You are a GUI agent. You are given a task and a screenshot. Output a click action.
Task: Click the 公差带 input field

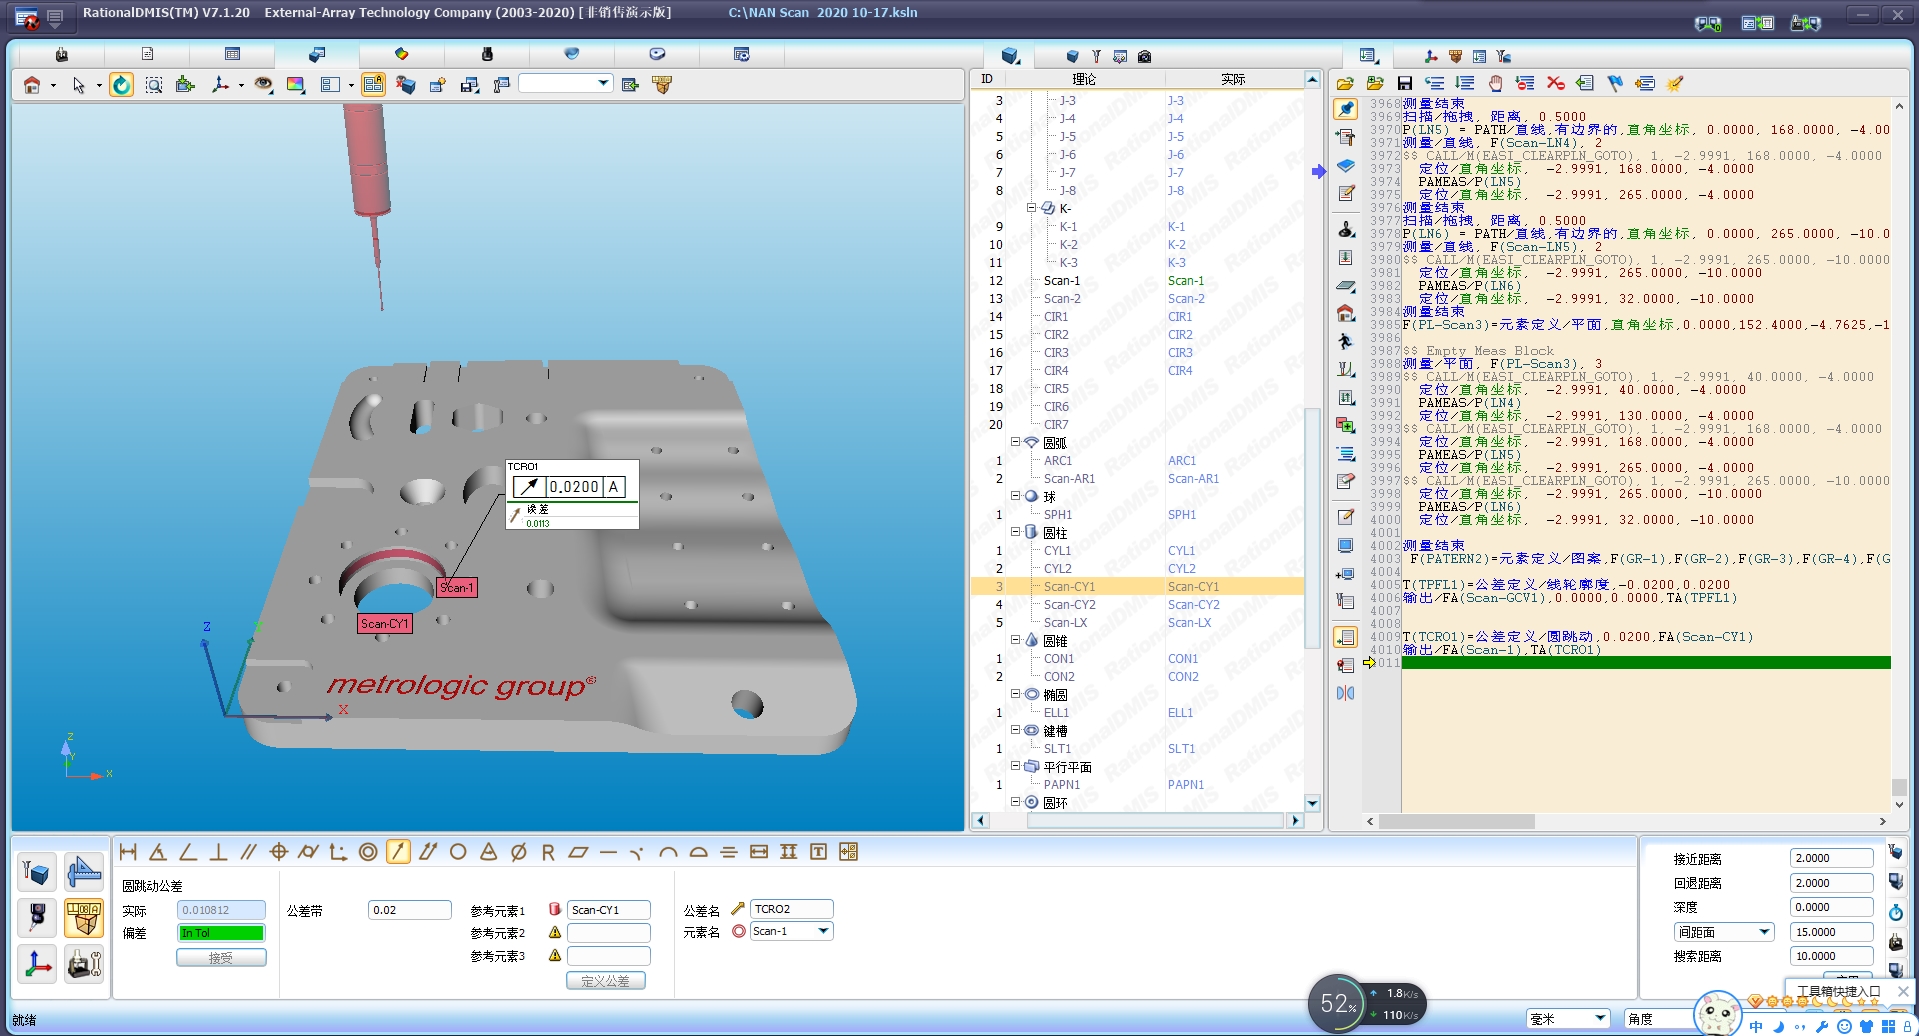point(410,910)
